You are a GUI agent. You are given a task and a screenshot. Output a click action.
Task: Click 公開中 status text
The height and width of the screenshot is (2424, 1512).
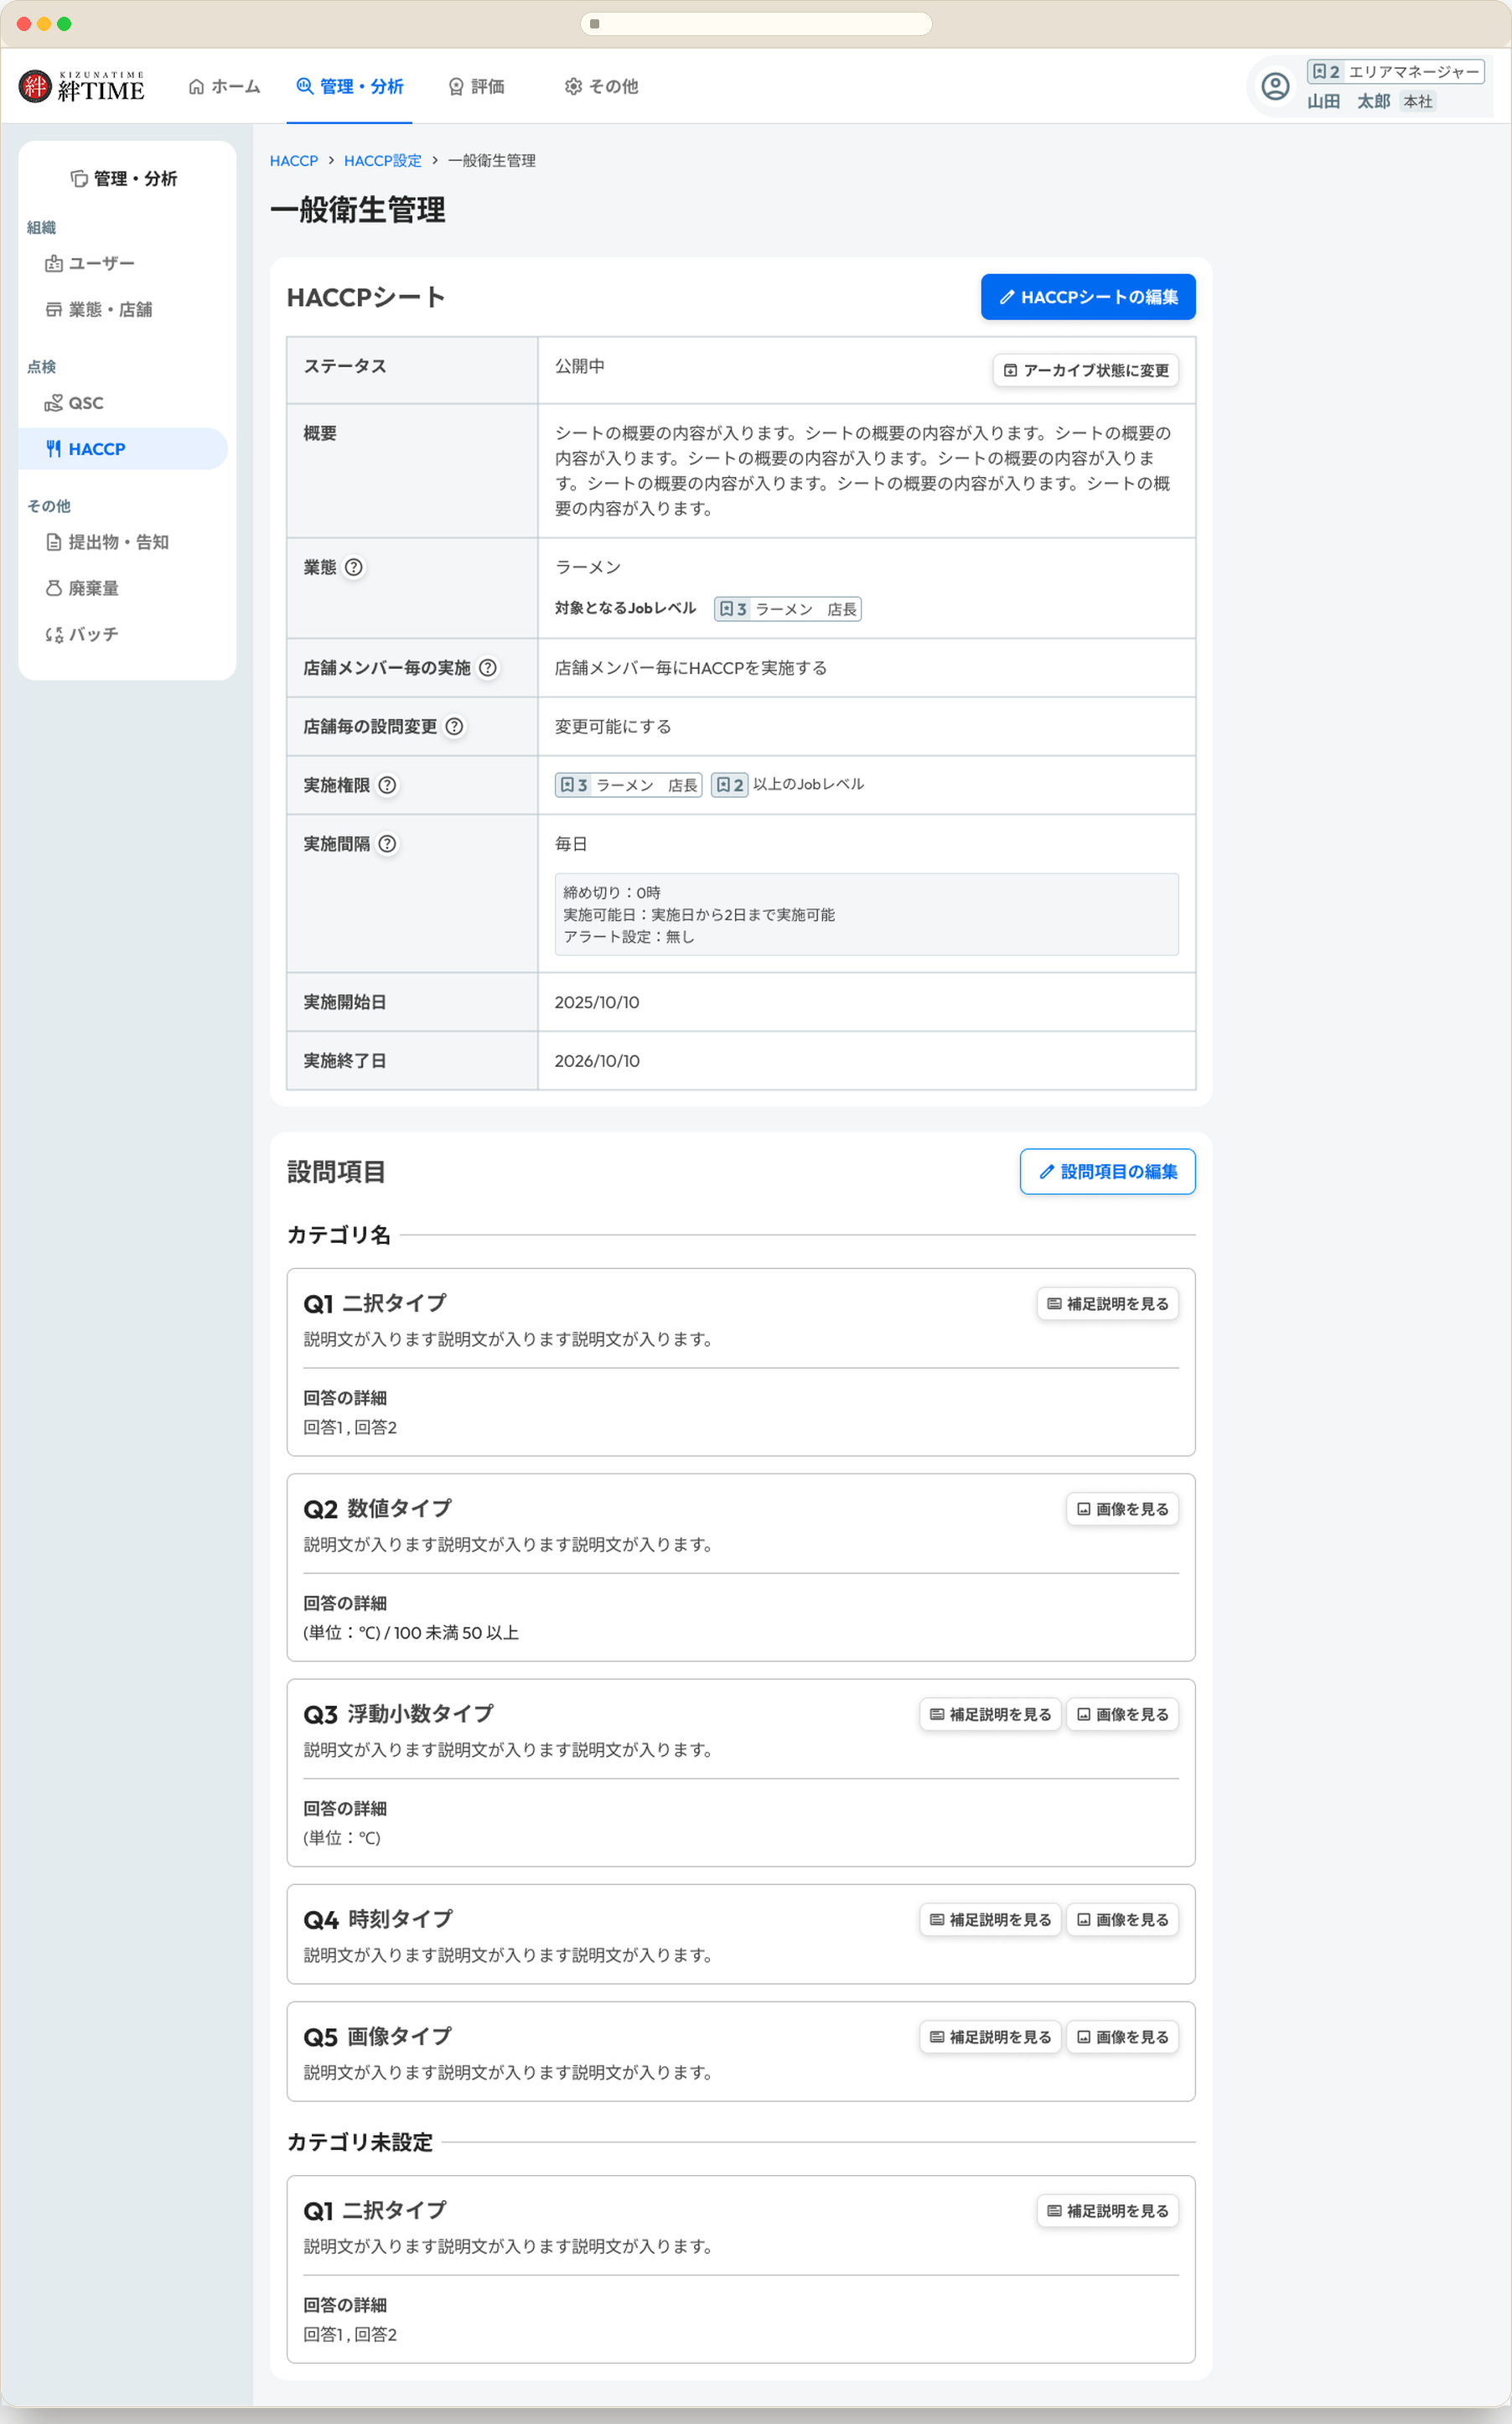[x=580, y=367]
